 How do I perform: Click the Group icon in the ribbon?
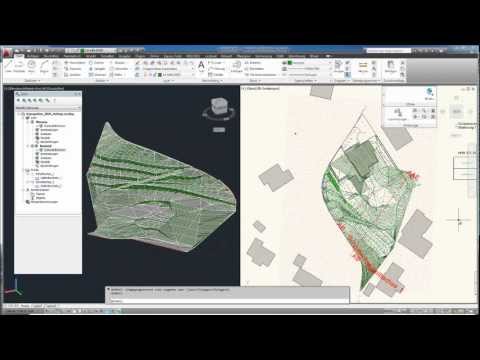339,66
